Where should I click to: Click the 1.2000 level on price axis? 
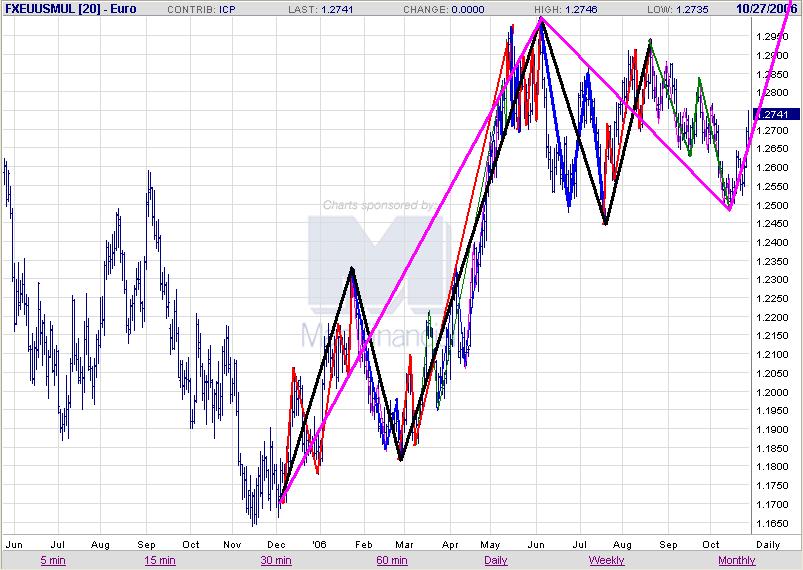[x=773, y=392]
